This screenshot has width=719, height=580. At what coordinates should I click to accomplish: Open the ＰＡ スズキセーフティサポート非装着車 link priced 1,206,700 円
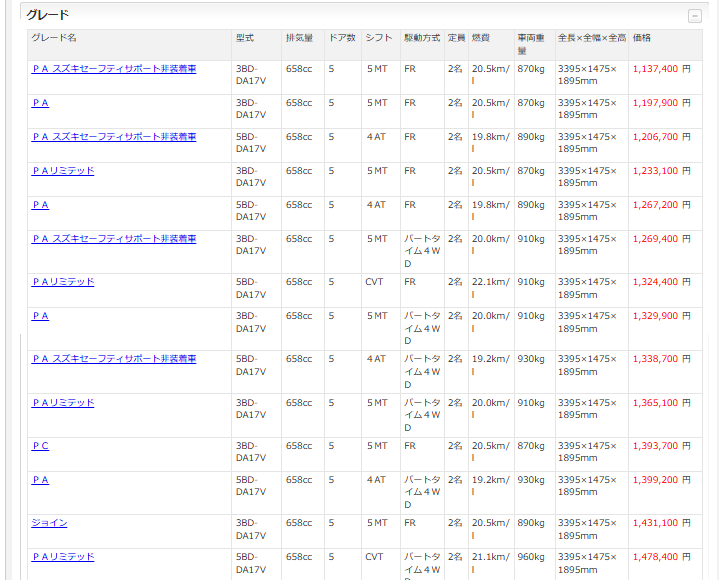coord(114,137)
